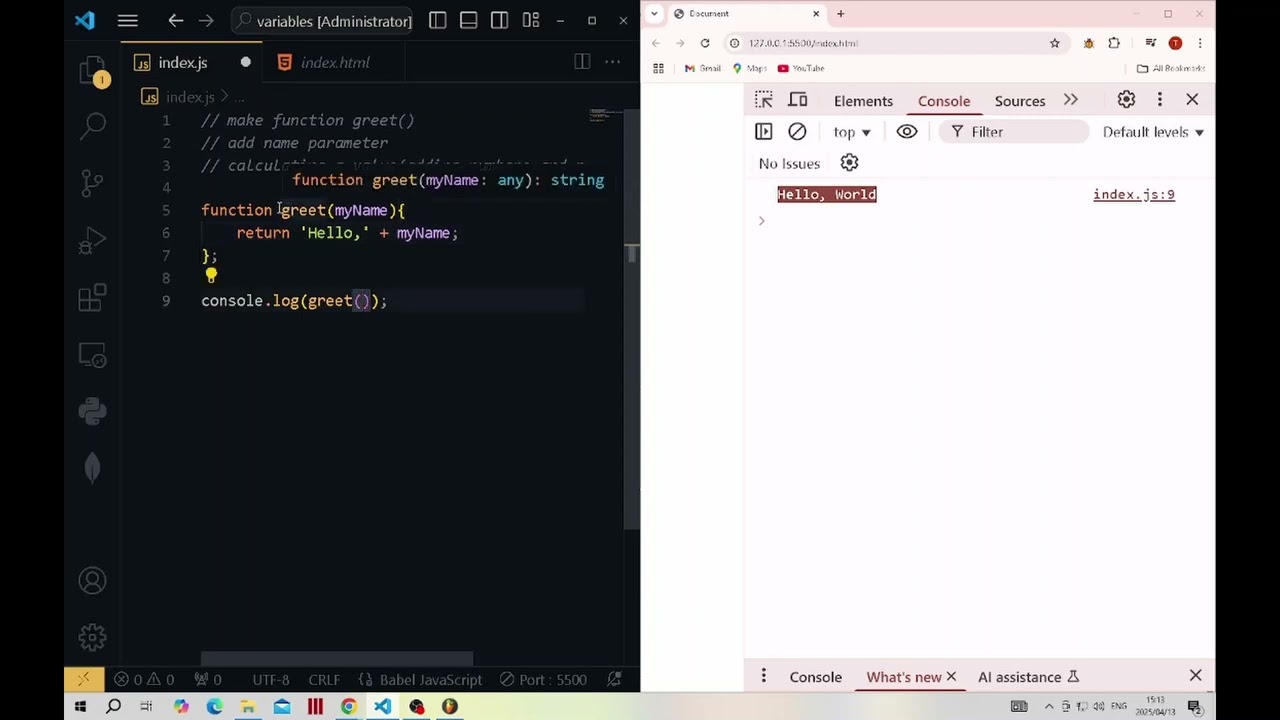Viewport: 1280px width, 720px height.
Task: Open the errors and warnings status item
Action: (x=143, y=679)
